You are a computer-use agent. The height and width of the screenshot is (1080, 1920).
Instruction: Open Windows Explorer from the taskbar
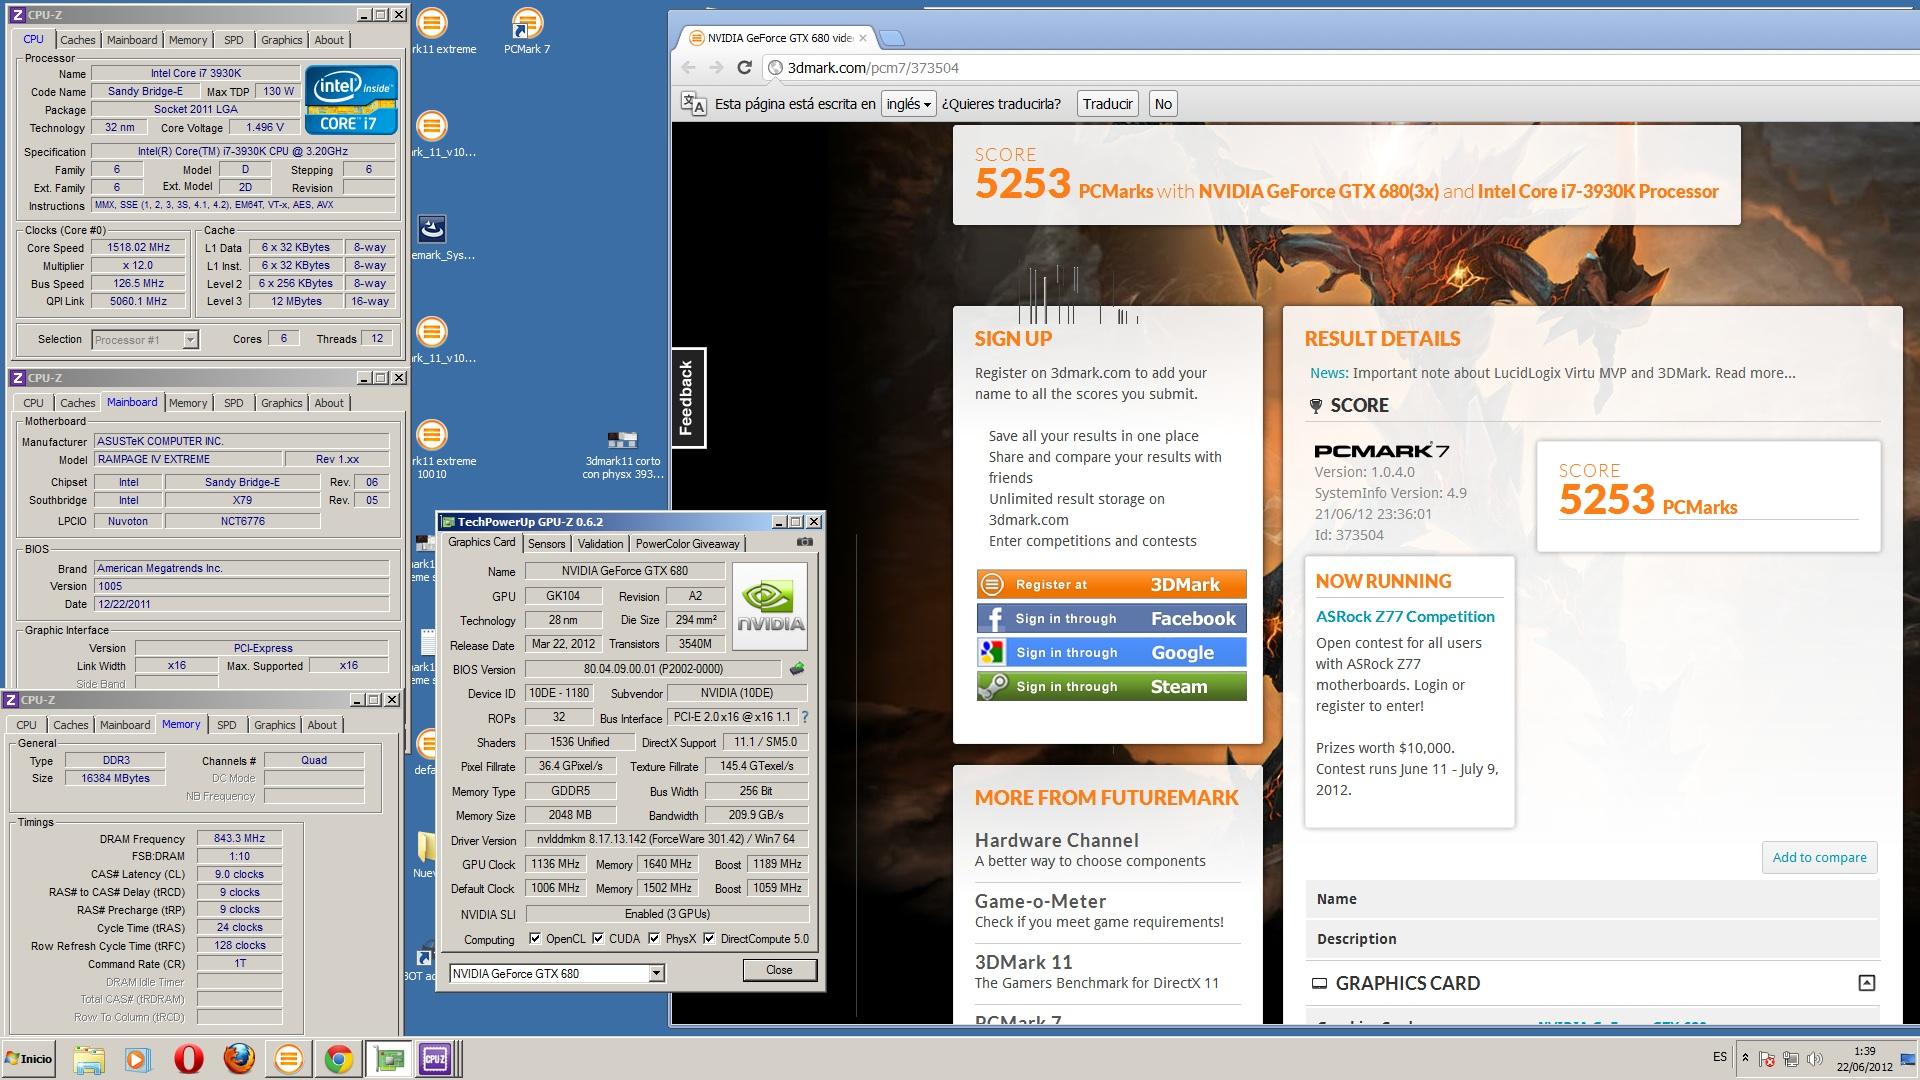coord(89,1059)
